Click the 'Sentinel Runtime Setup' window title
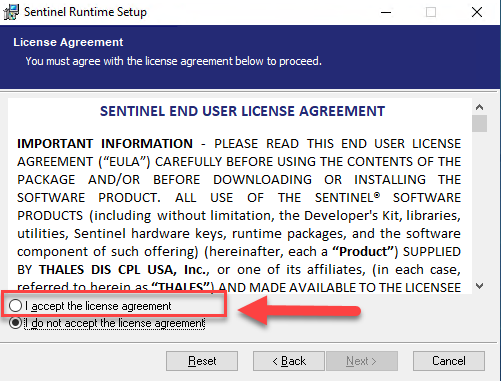 pos(85,12)
